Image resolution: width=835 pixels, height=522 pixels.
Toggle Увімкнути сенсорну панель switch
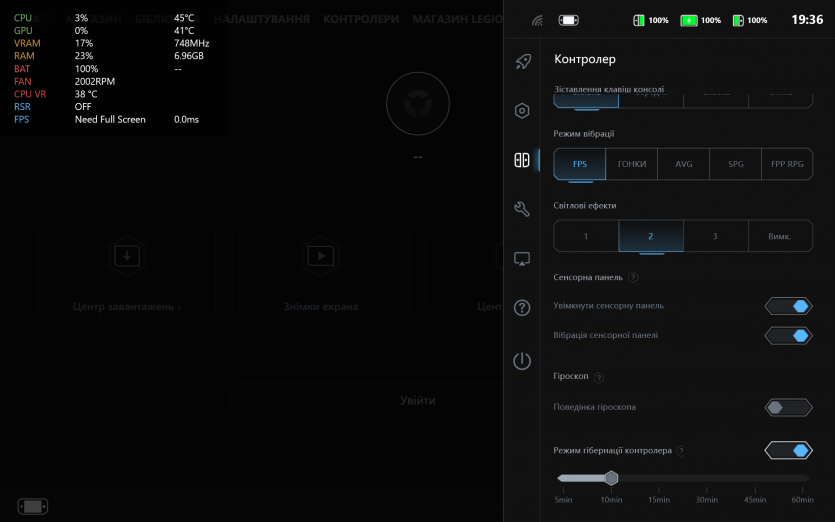(x=788, y=306)
